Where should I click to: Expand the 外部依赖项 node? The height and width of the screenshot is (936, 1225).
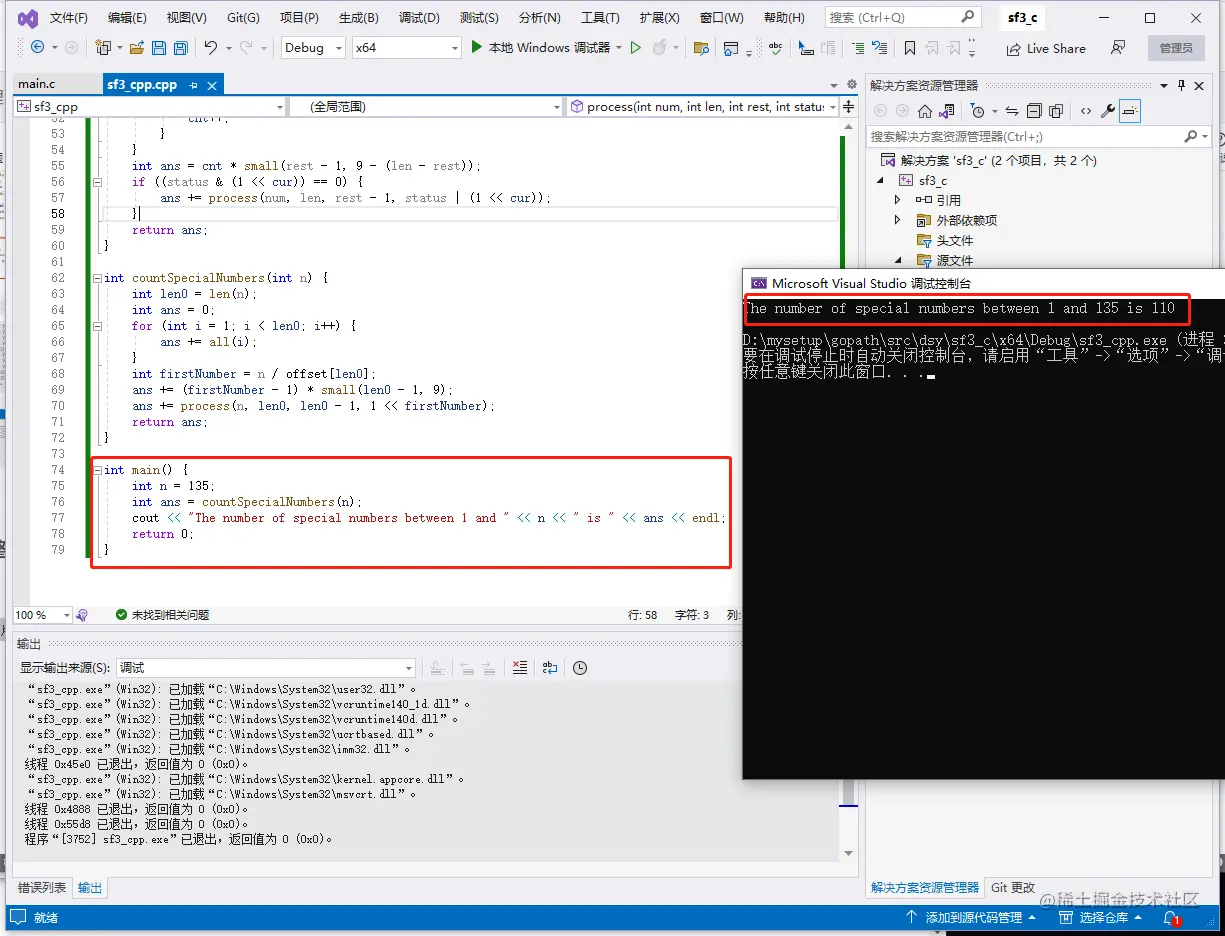[897, 220]
